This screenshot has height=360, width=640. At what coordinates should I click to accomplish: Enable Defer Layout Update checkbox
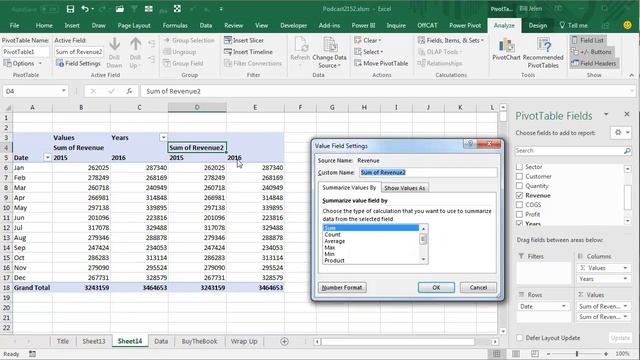tap(520, 338)
